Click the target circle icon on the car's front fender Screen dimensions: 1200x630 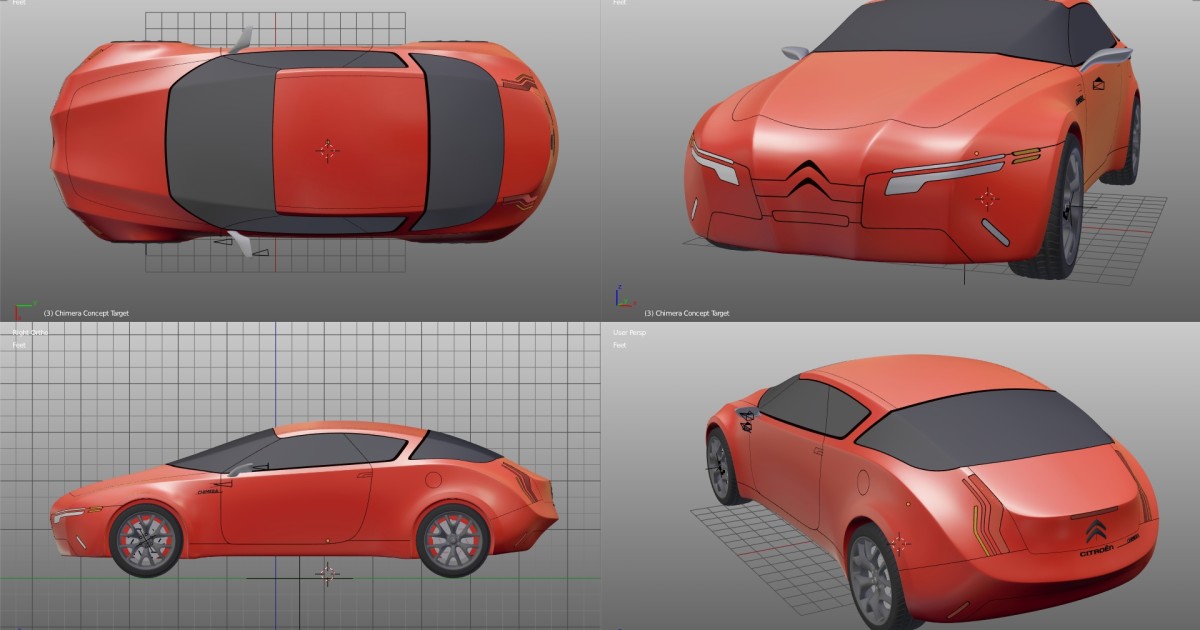(987, 199)
